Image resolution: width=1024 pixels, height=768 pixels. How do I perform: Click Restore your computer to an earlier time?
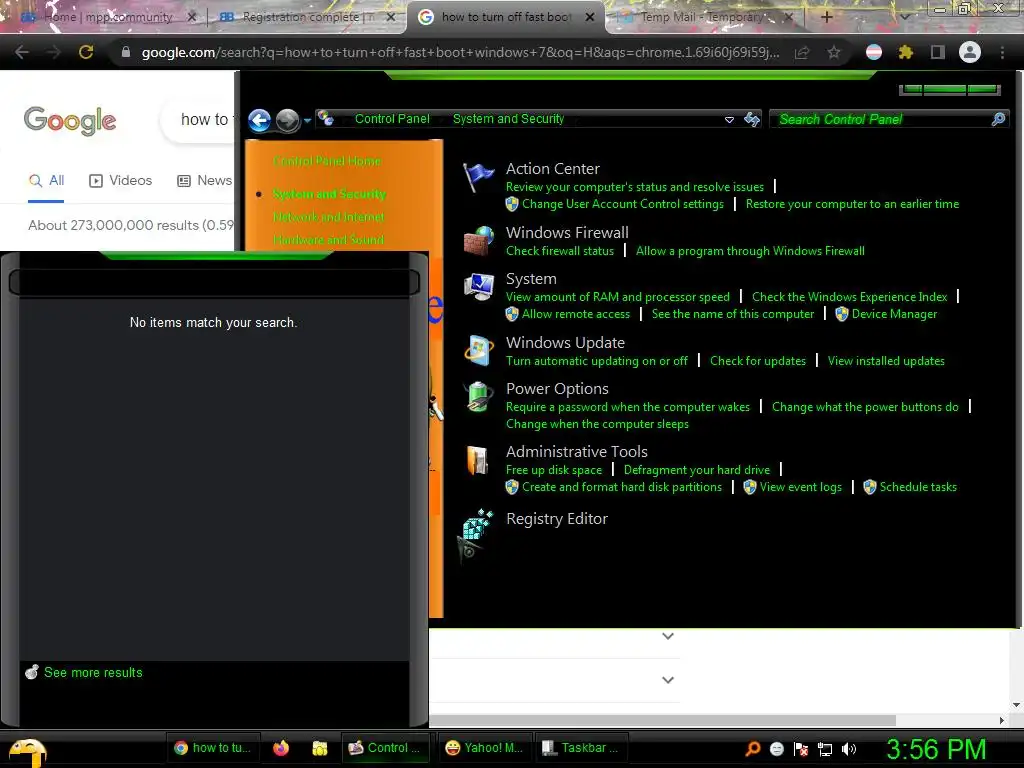tap(852, 204)
